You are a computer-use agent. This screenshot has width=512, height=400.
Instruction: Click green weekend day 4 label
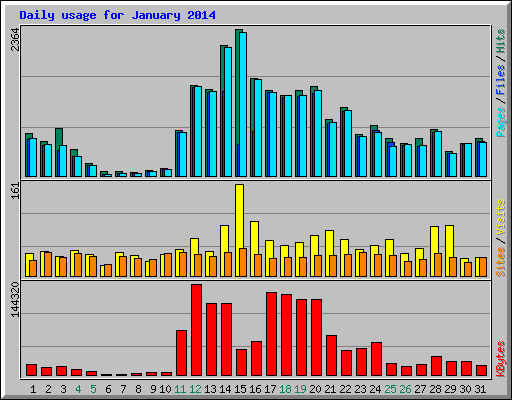coord(78,389)
